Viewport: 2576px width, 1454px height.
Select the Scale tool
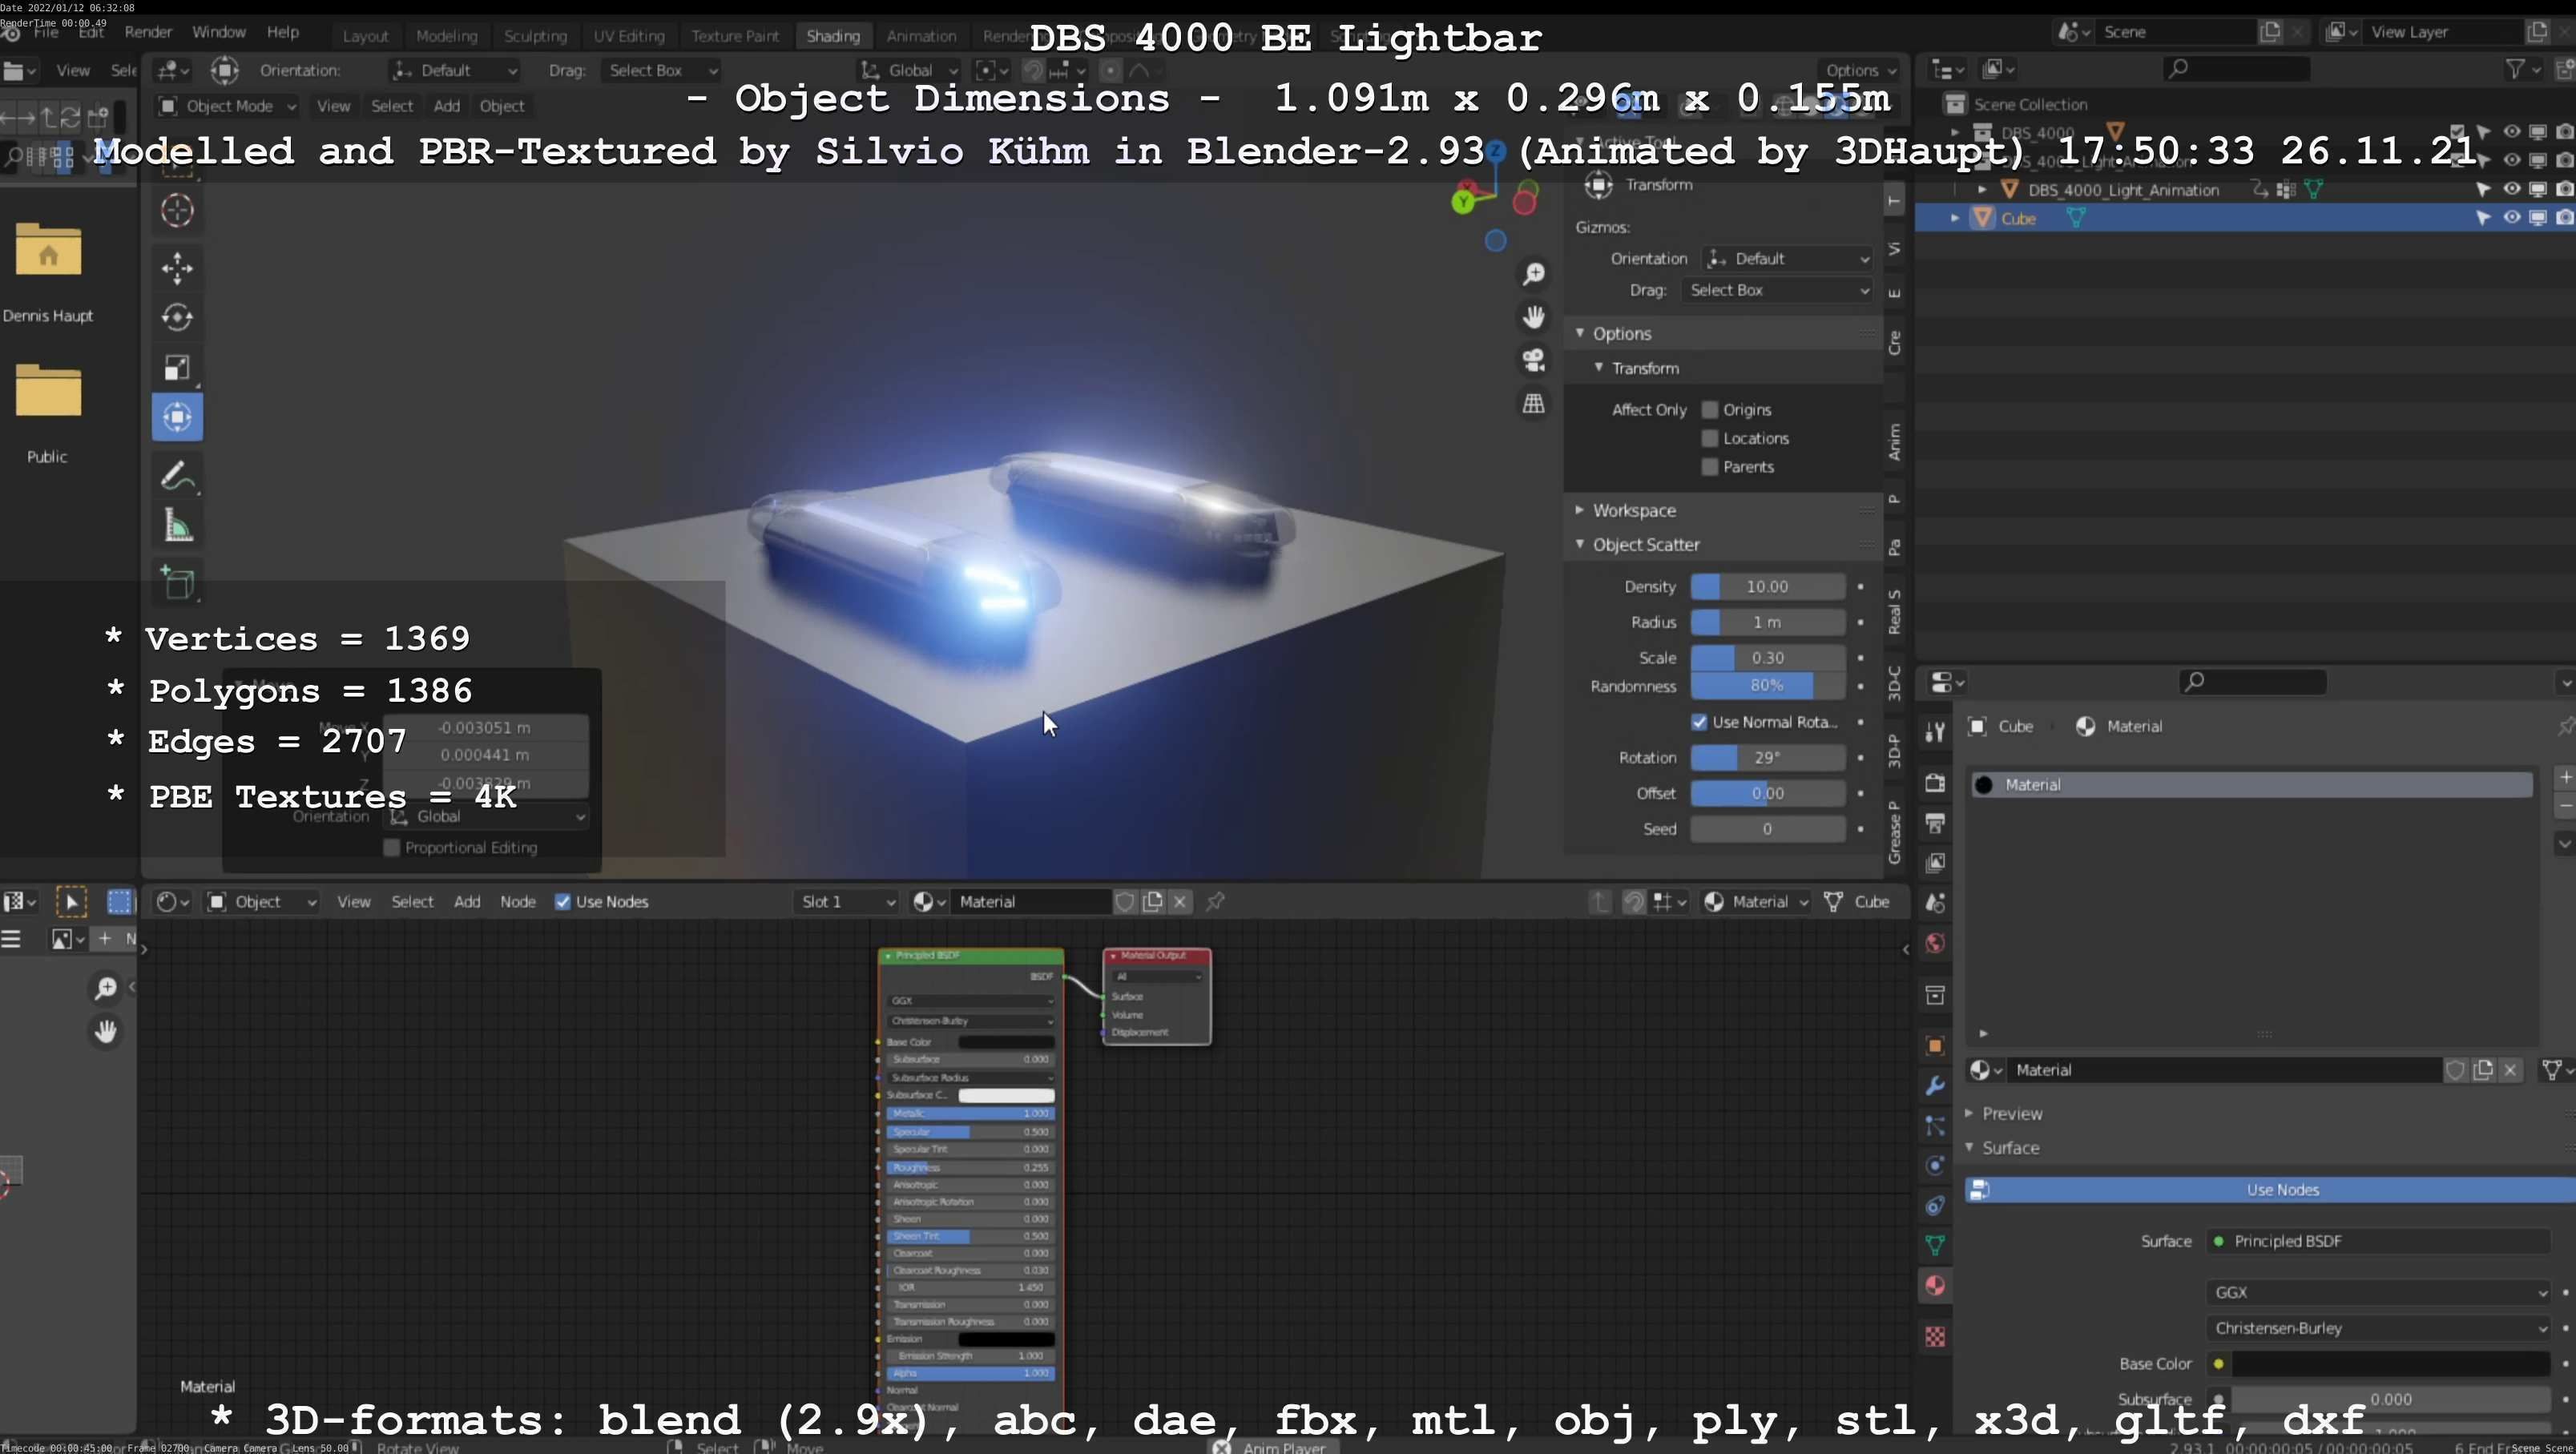[x=177, y=368]
